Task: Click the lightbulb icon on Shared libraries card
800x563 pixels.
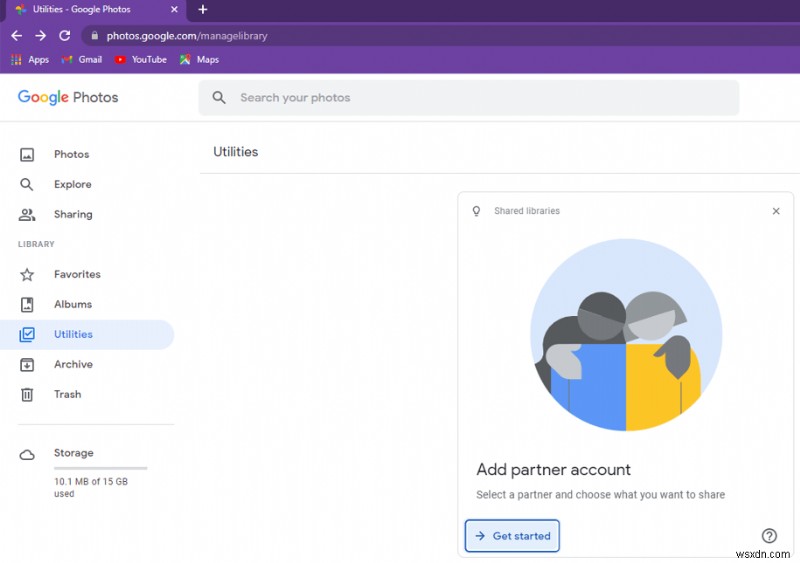Action: (476, 211)
